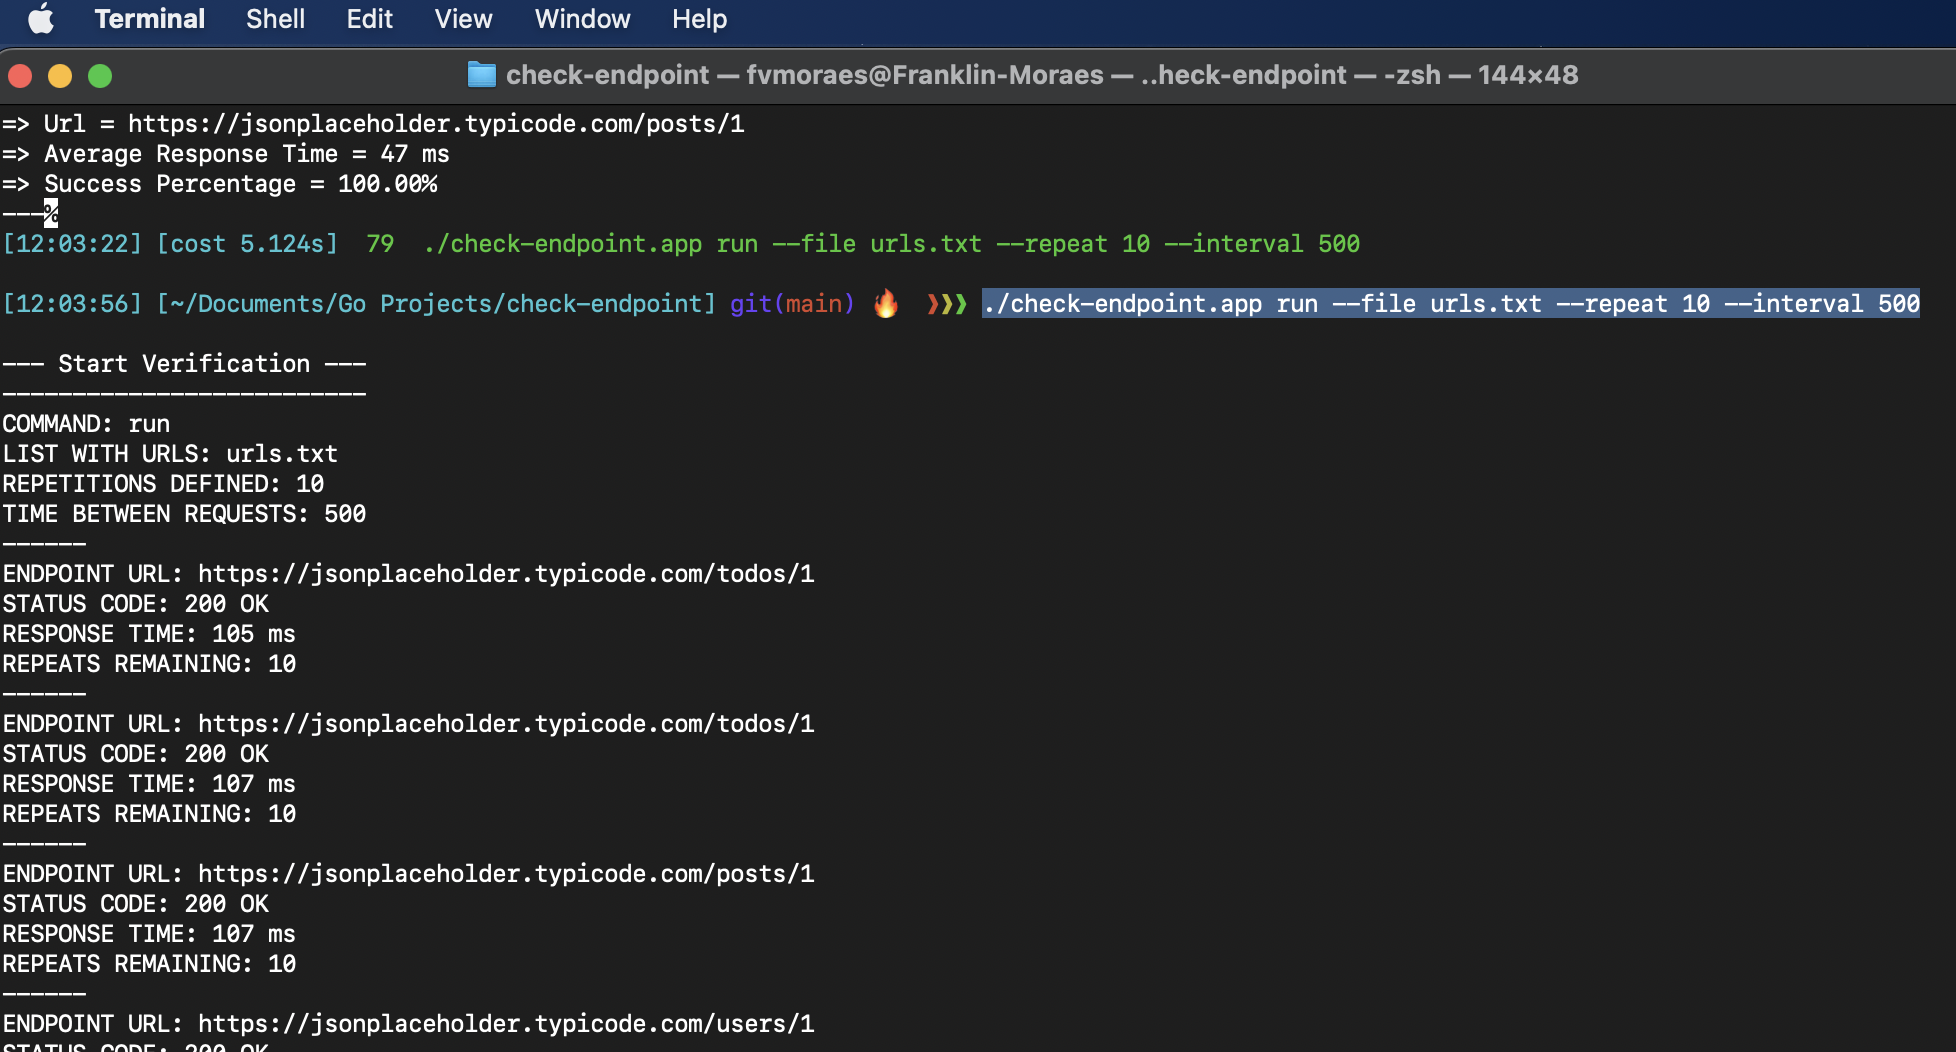
Task: Open the Edit menu
Action: (369, 19)
